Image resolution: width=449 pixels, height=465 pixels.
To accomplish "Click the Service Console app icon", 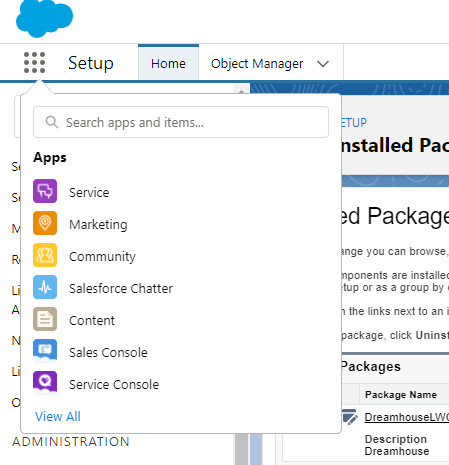I will pyautogui.click(x=45, y=383).
